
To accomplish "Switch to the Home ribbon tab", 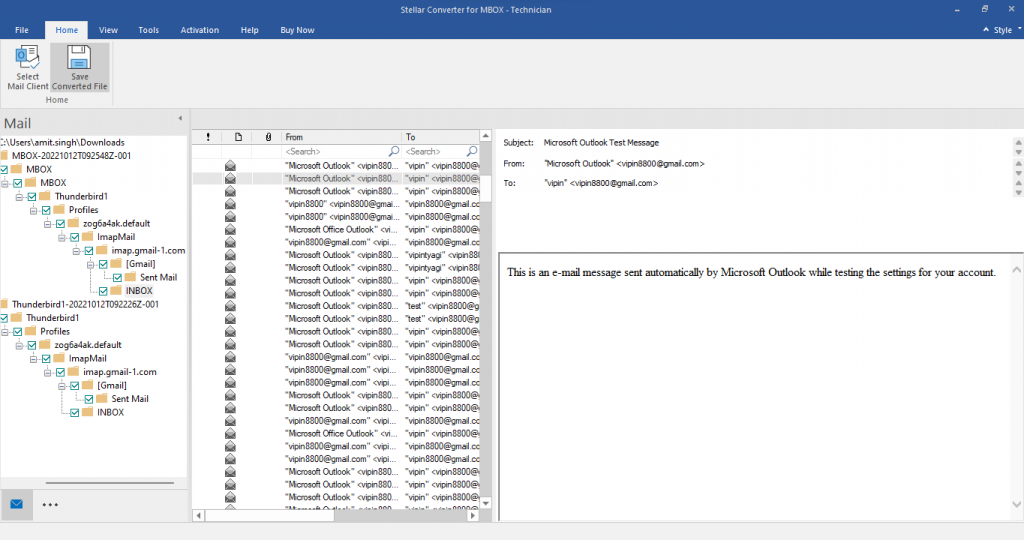I will (67, 30).
